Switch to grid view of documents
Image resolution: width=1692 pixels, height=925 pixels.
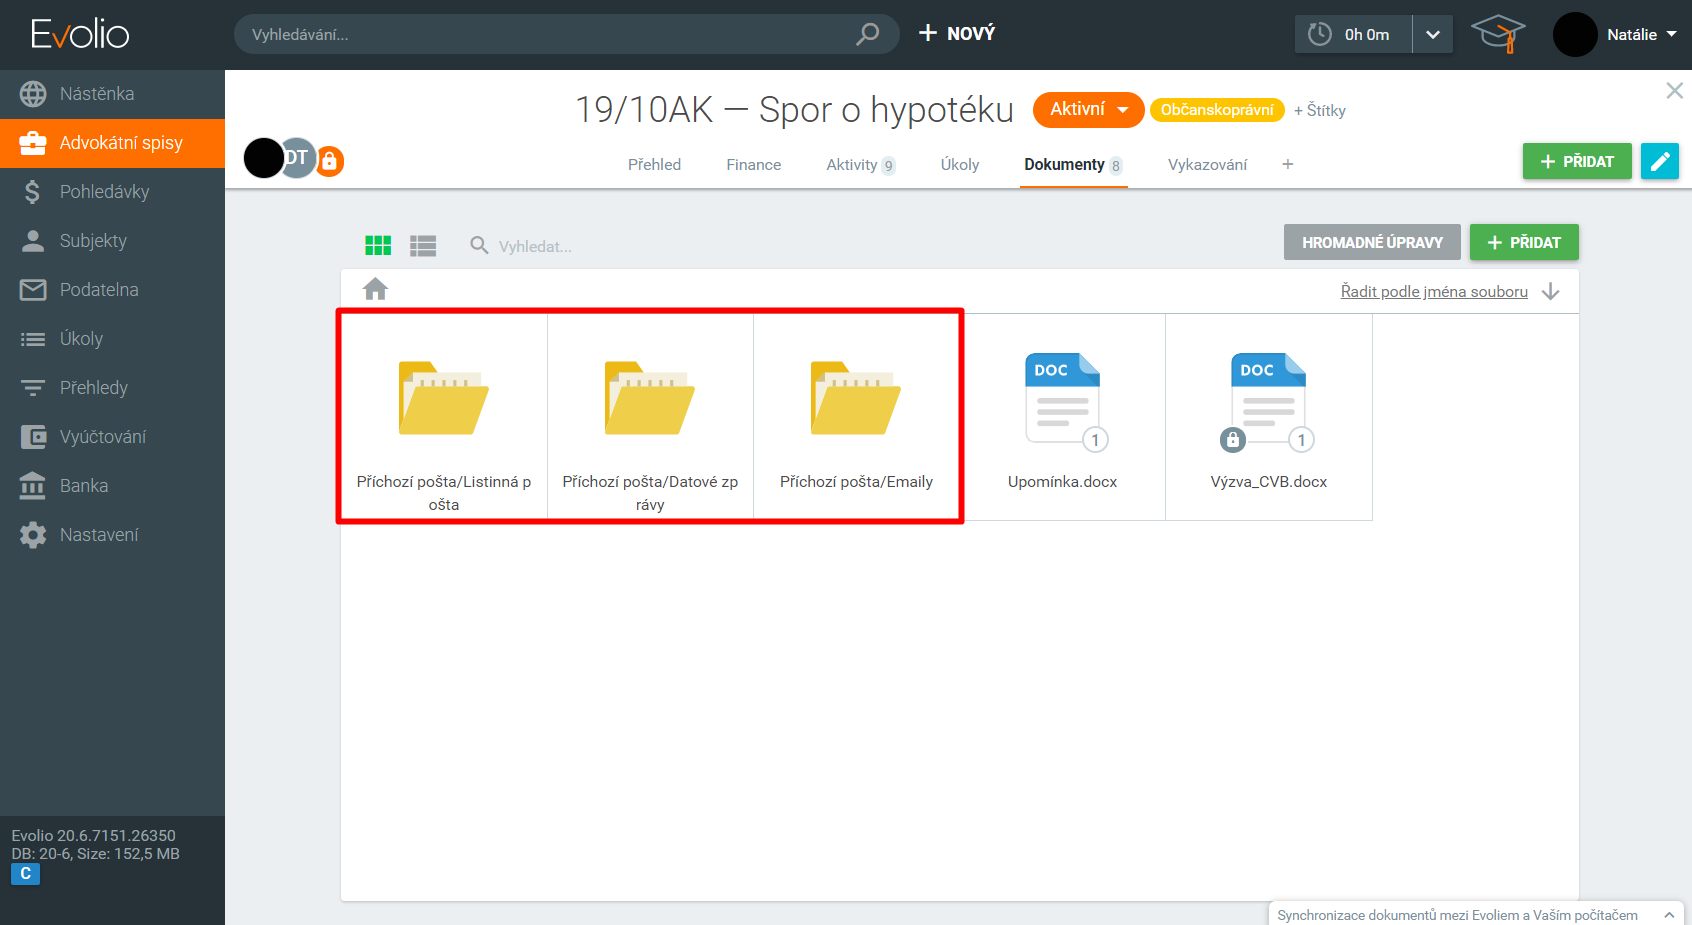[378, 246]
